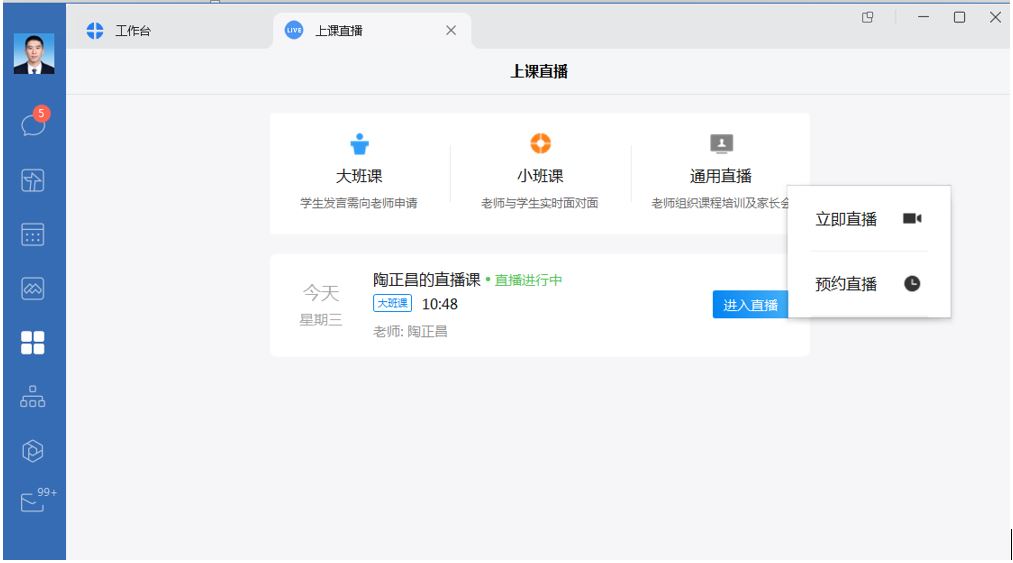The width and height of the screenshot is (1013, 563).
Task: Click the window layout icon in title bar
Action: (x=867, y=17)
